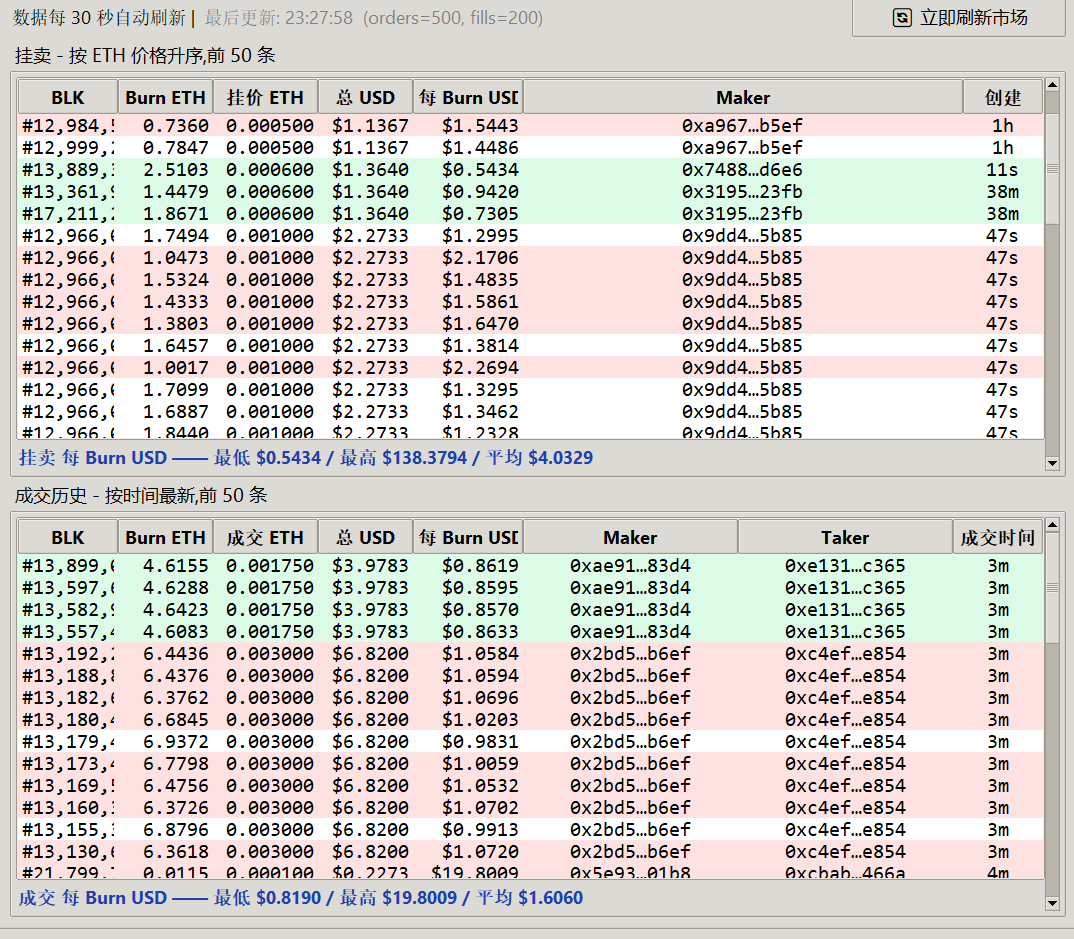Select sell row with Burn ETH 1.6457

coord(531,345)
